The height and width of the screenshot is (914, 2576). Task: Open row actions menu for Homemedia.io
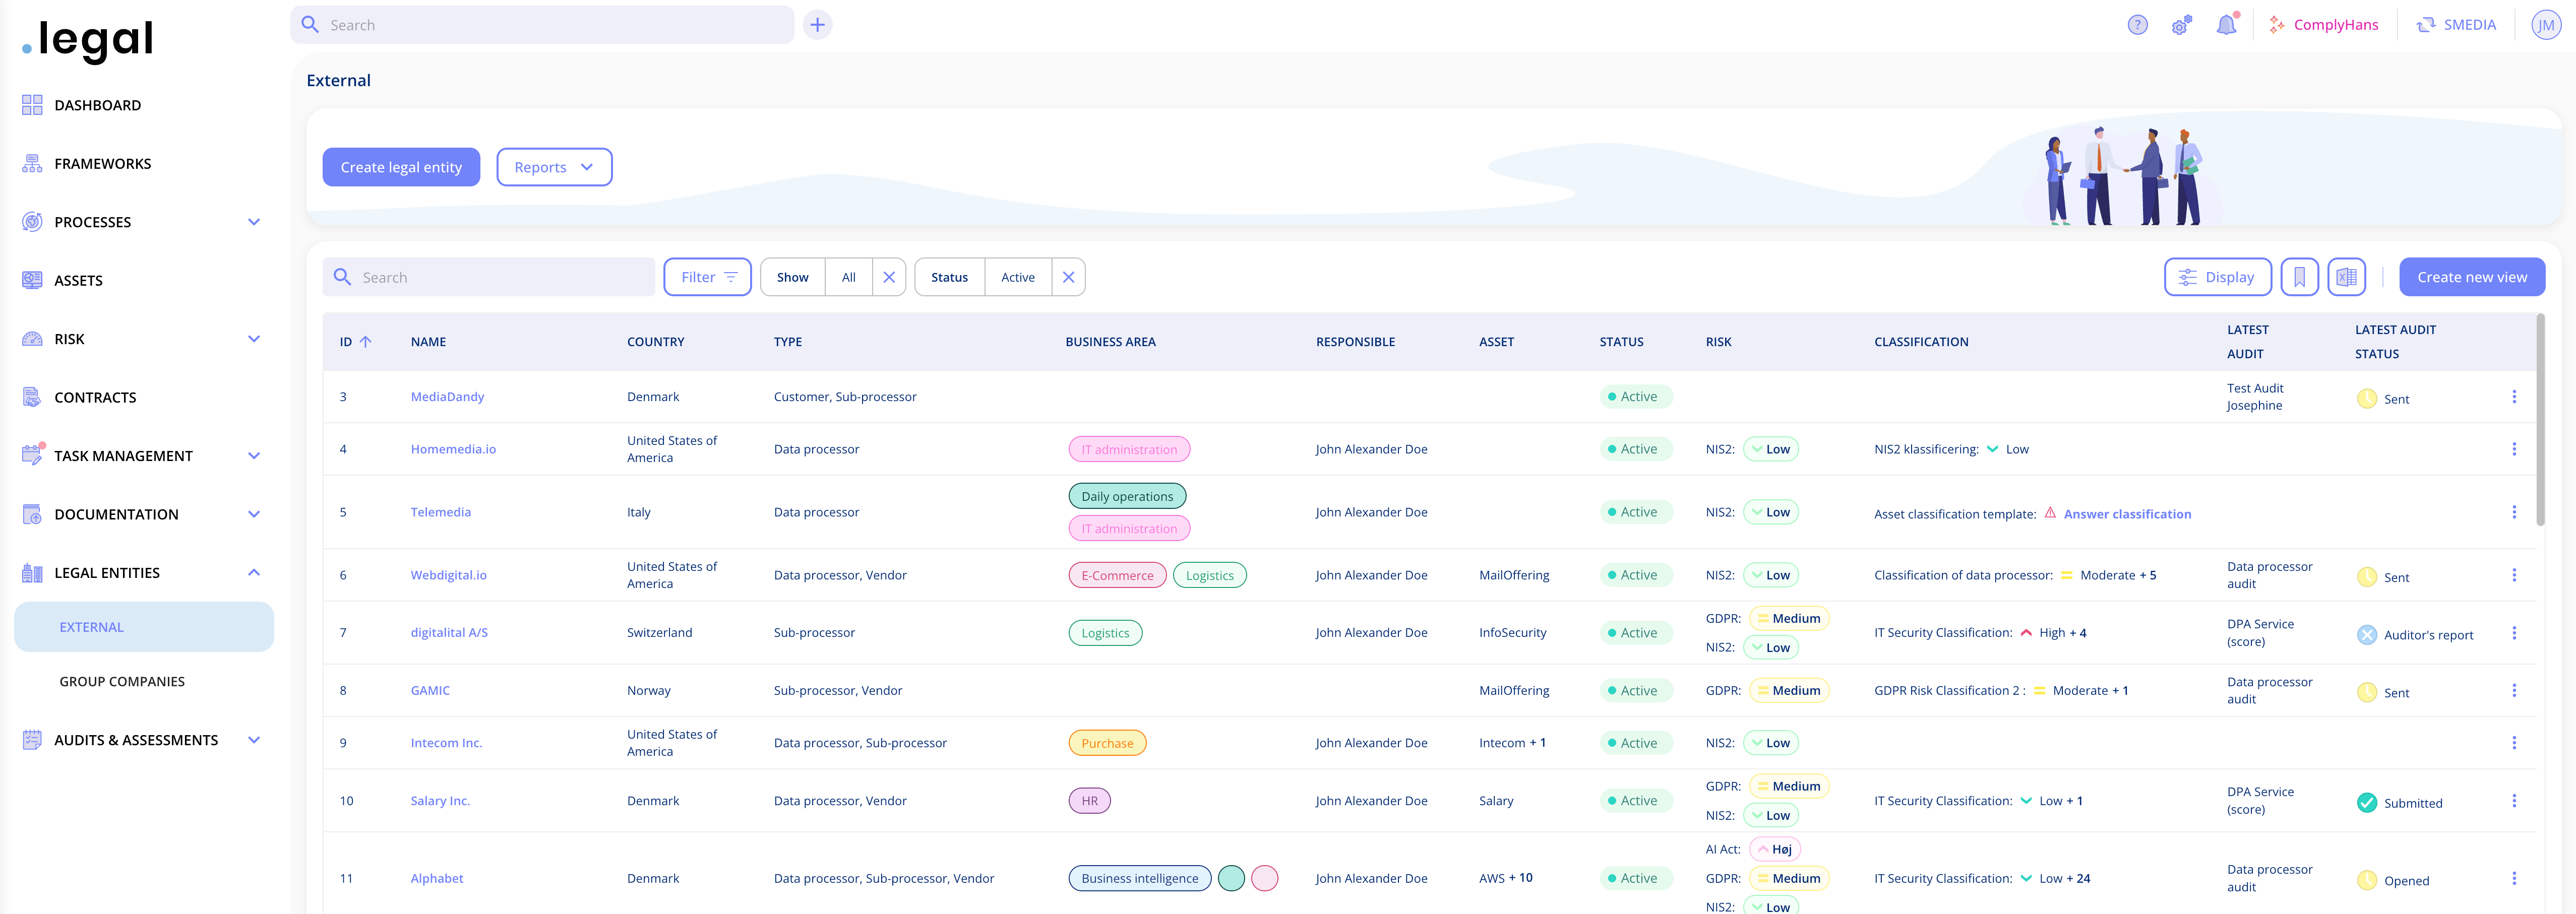(x=2513, y=449)
